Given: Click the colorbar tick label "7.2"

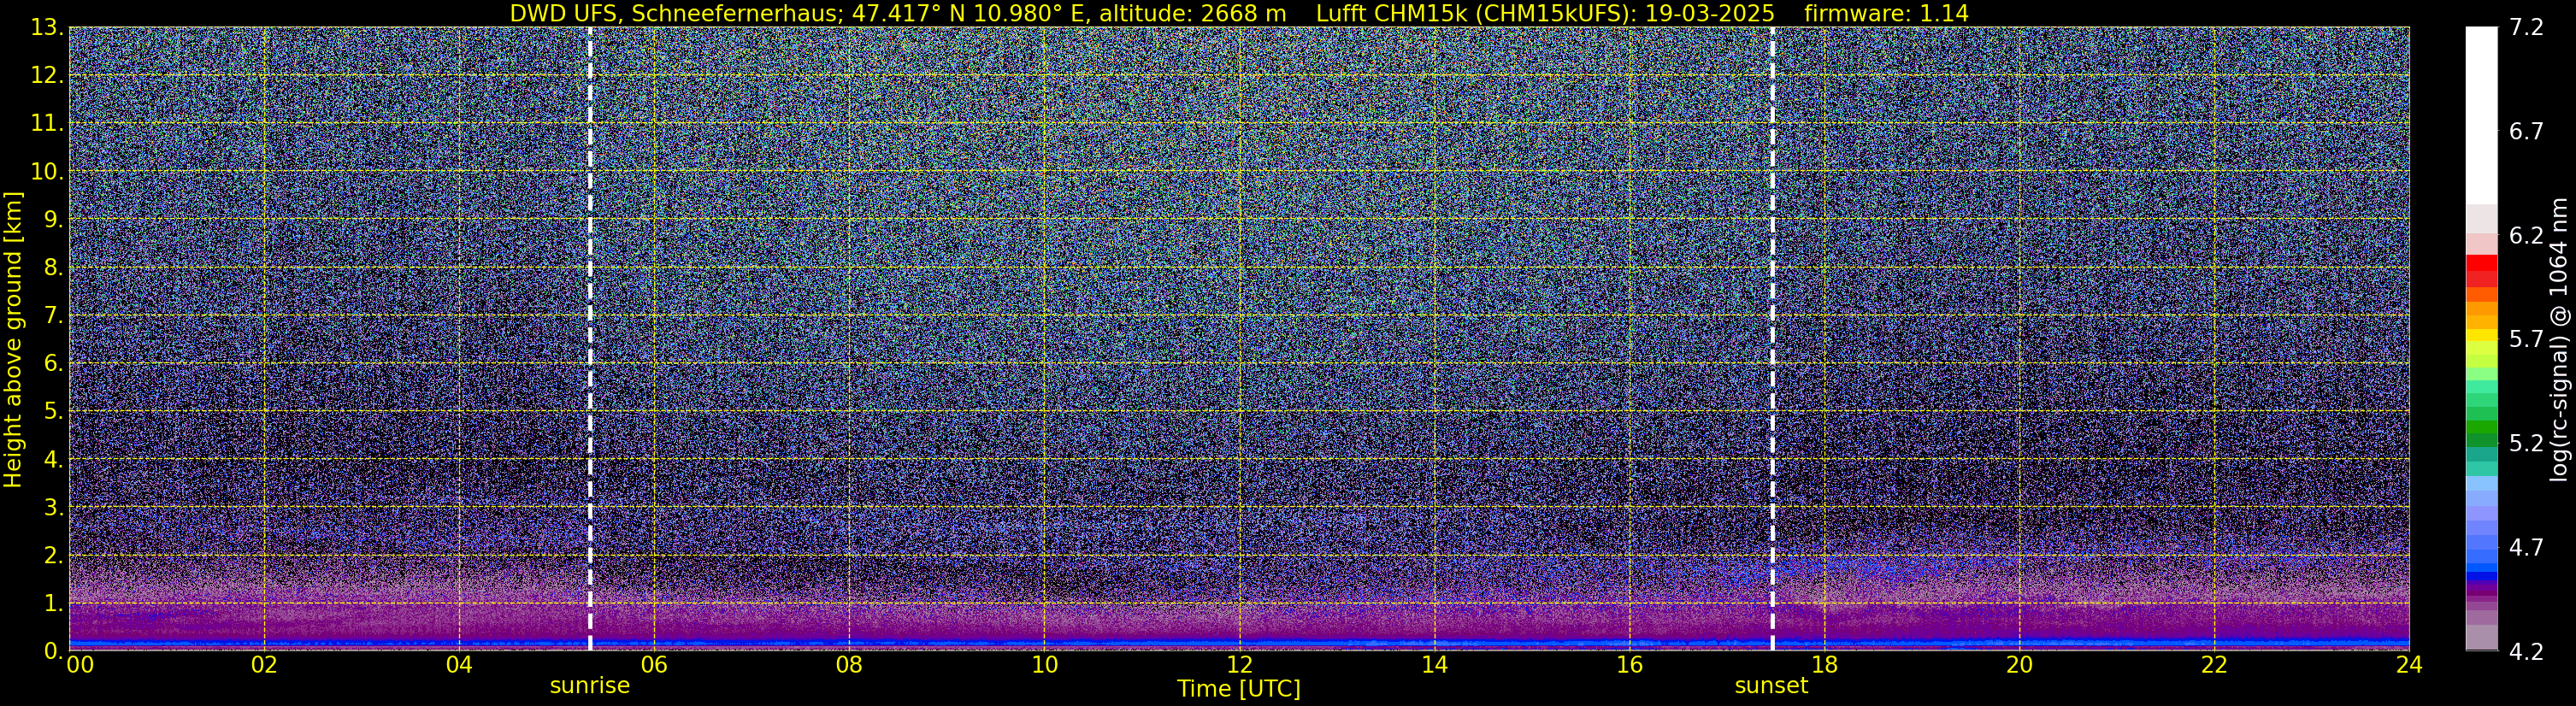Looking at the screenshot, I should 2526,28.
